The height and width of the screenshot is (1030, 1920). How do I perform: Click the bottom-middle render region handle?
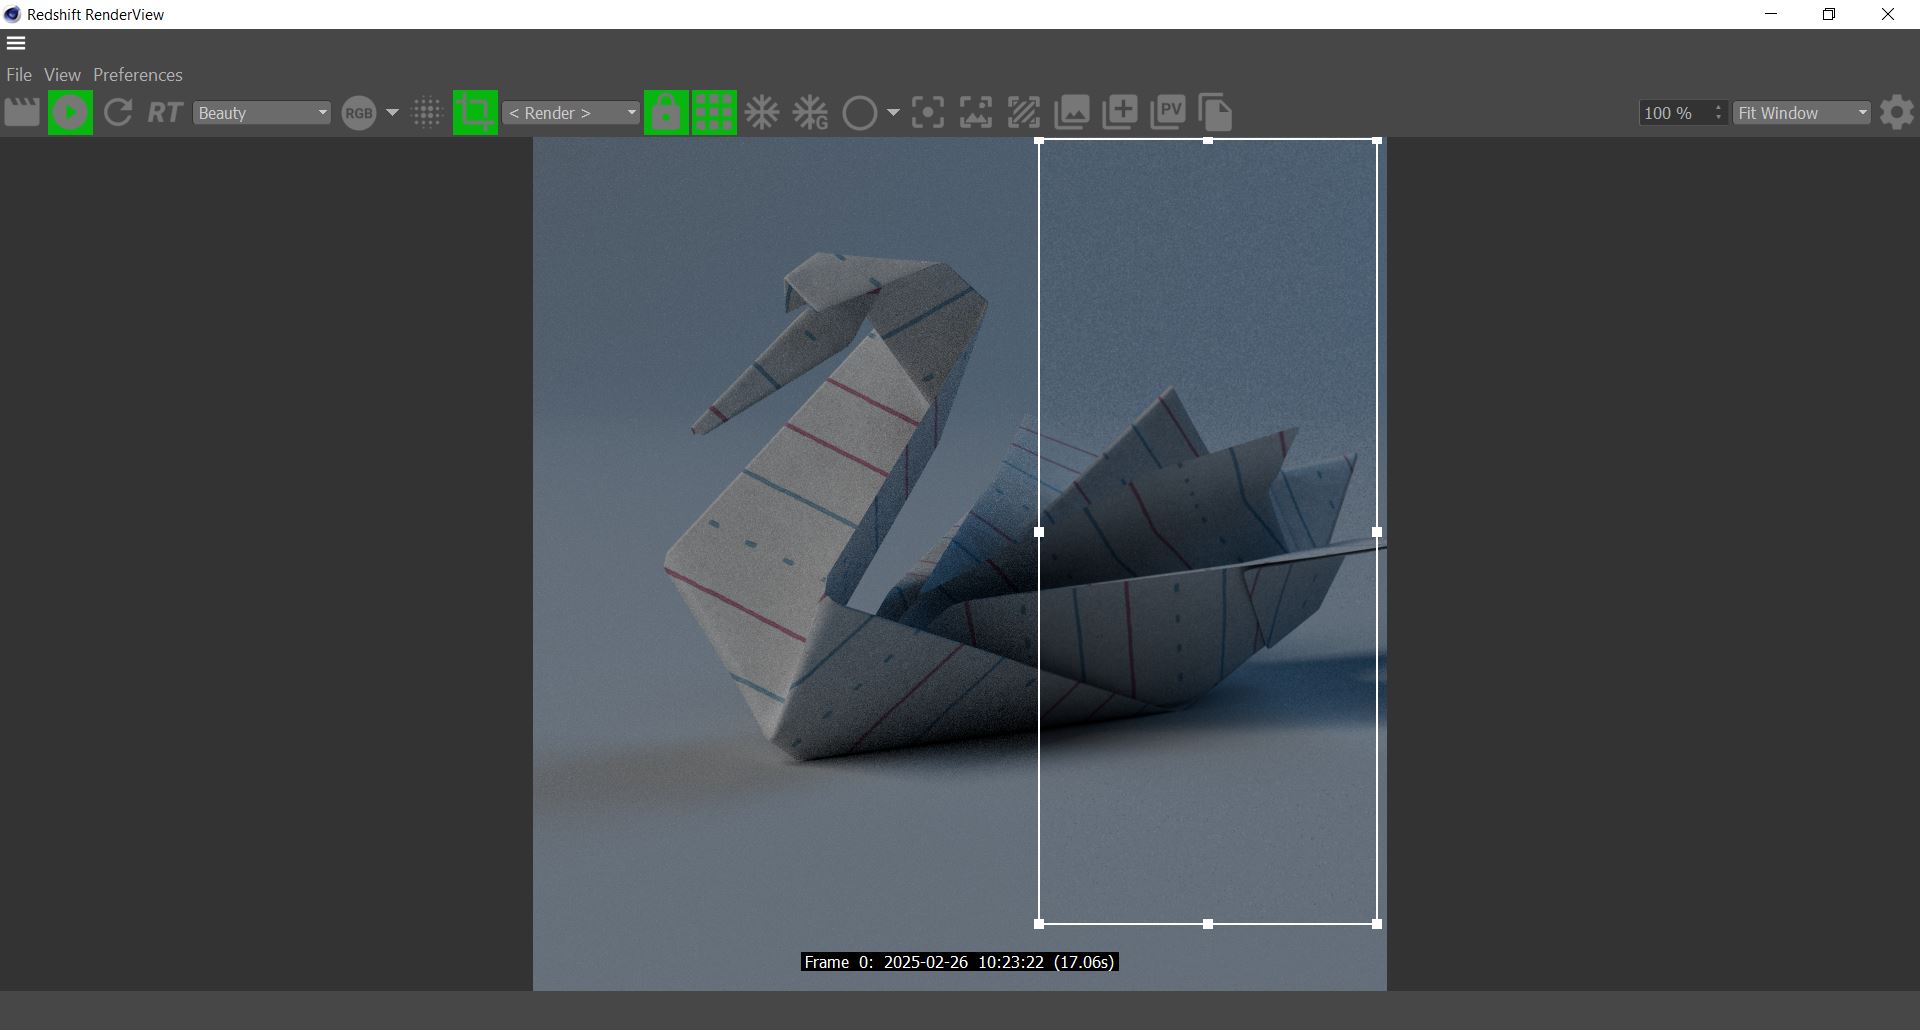(x=1208, y=924)
